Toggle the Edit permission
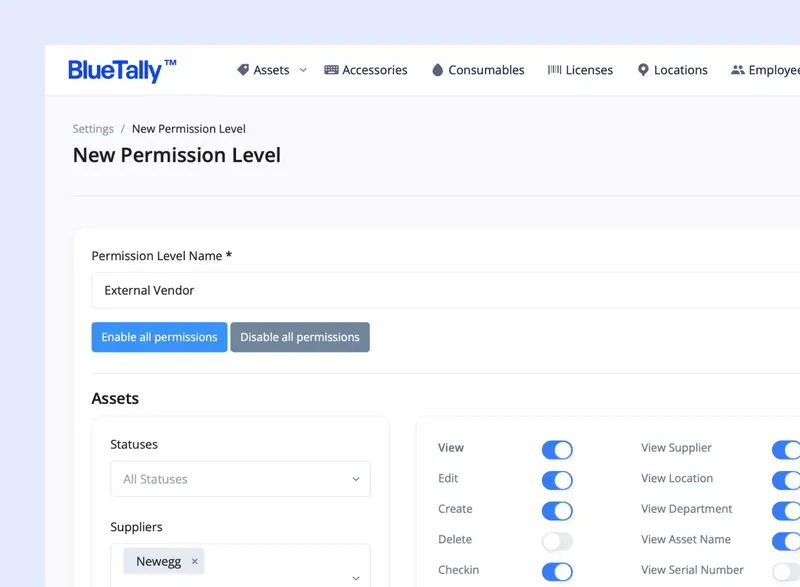The image size is (800, 587). pos(557,480)
